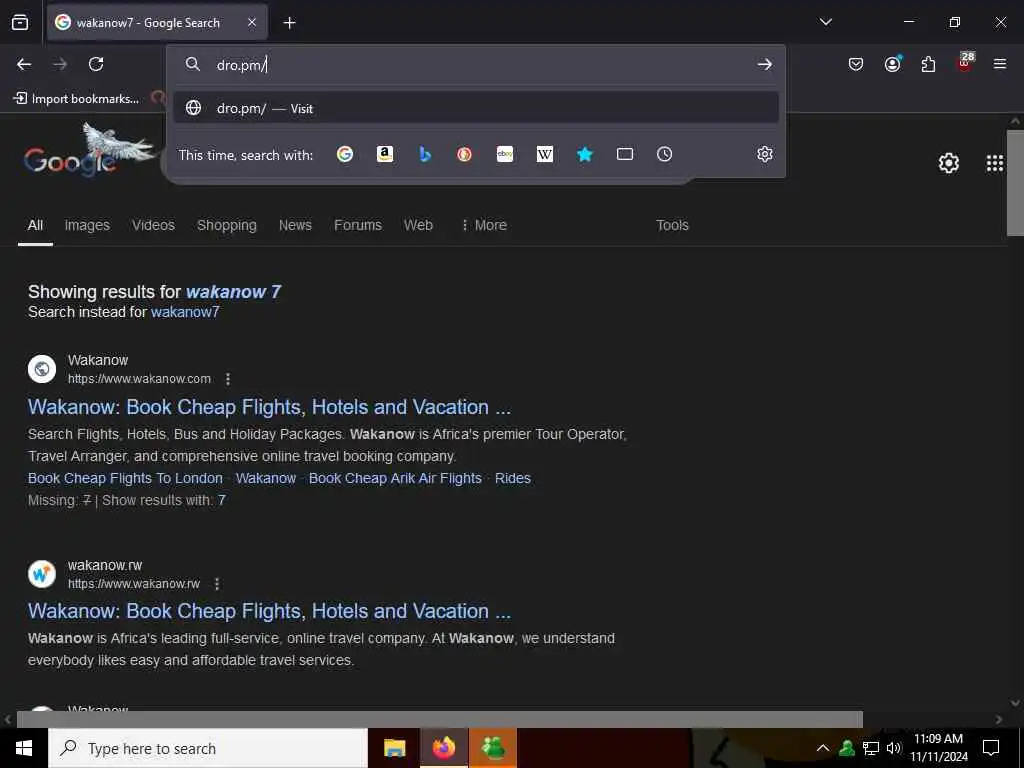Open the wakanow.com result title link
The image size is (1024, 768).
pos(269,407)
